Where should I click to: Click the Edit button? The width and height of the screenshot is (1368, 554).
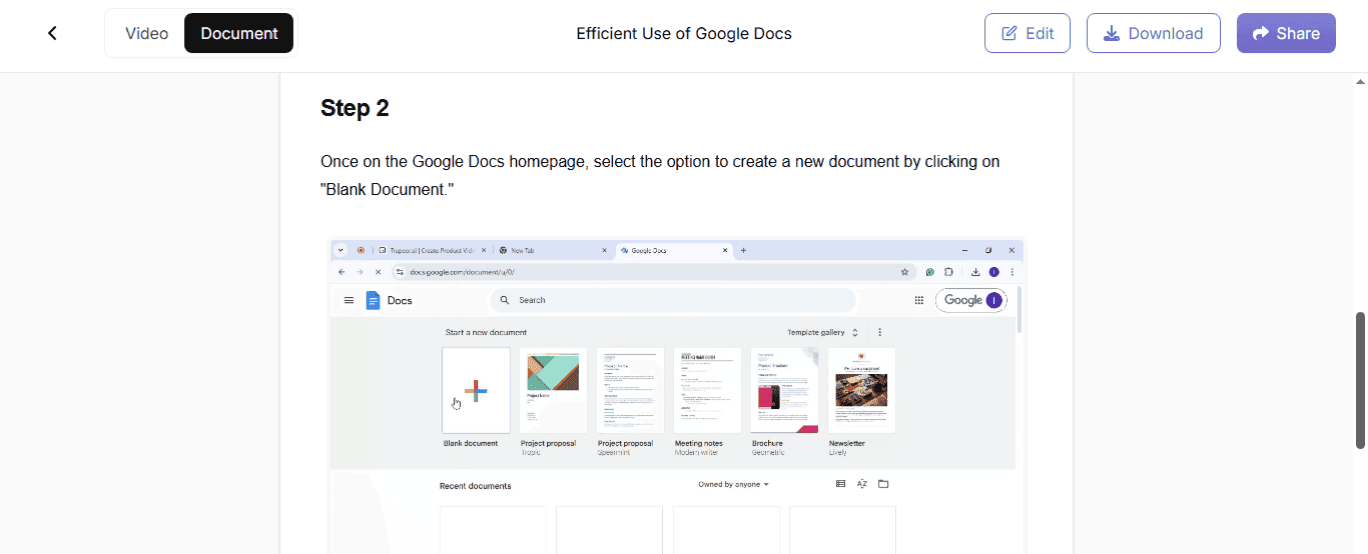pos(1027,33)
